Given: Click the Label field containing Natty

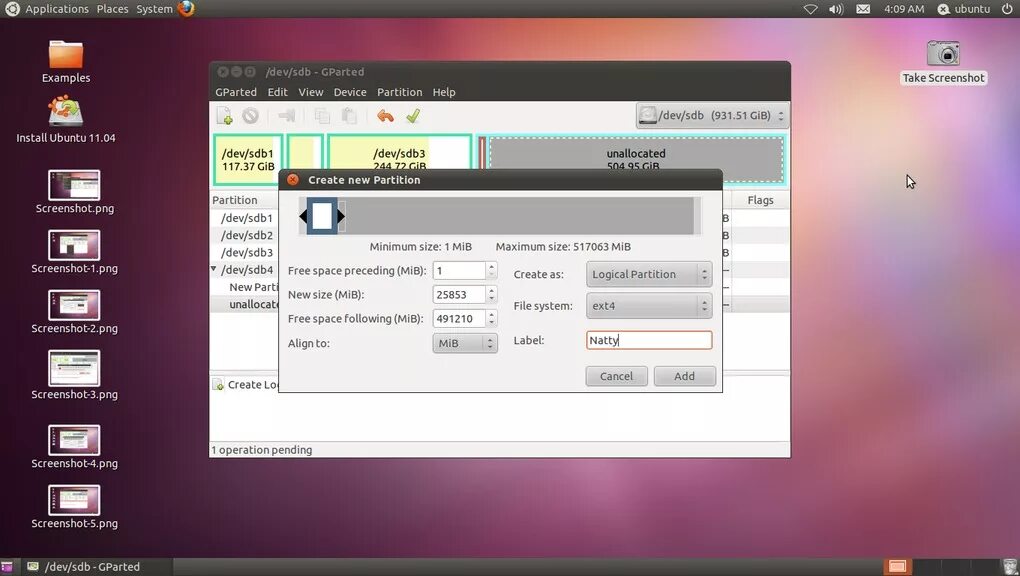Looking at the screenshot, I should (x=649, y=340).
